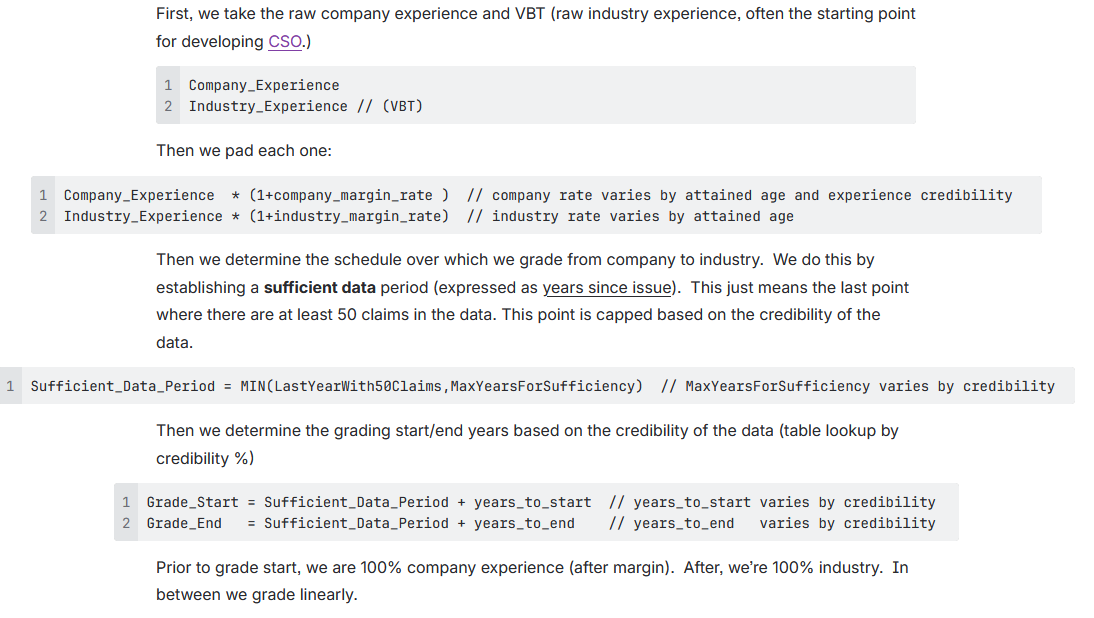Click the "Industry_Experience // (VBT)" code line
Screen dimensions: 1094x618
(x=305, y=106)
